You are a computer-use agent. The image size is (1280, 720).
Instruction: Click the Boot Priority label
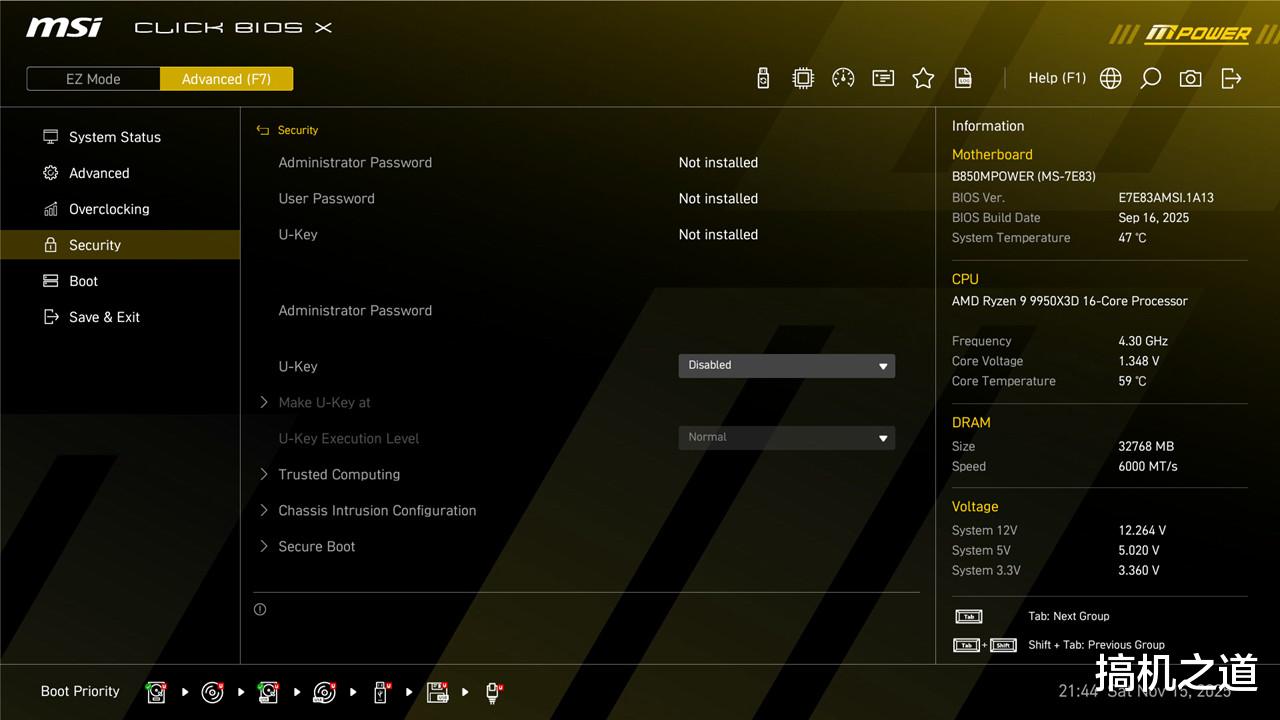tap(80, 691)
